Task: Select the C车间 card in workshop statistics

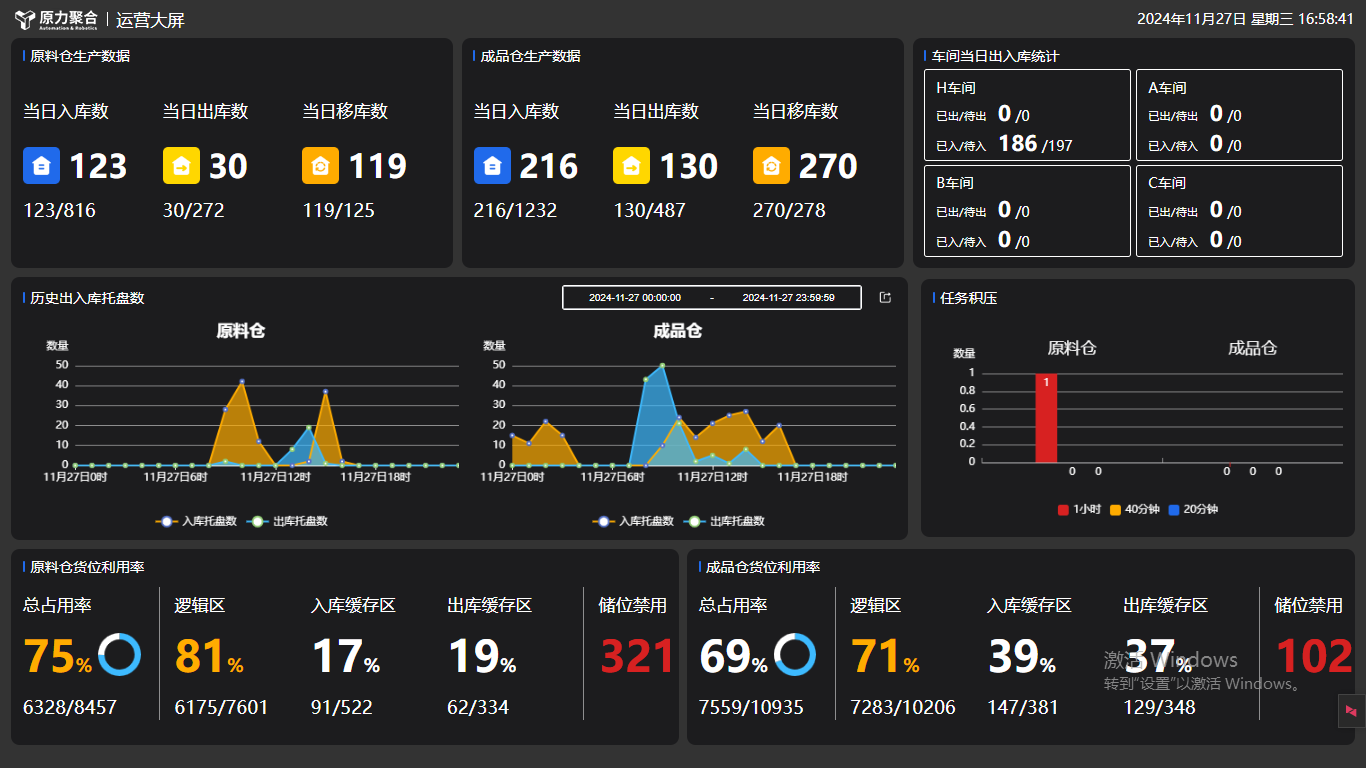Action: point(1239,211)
